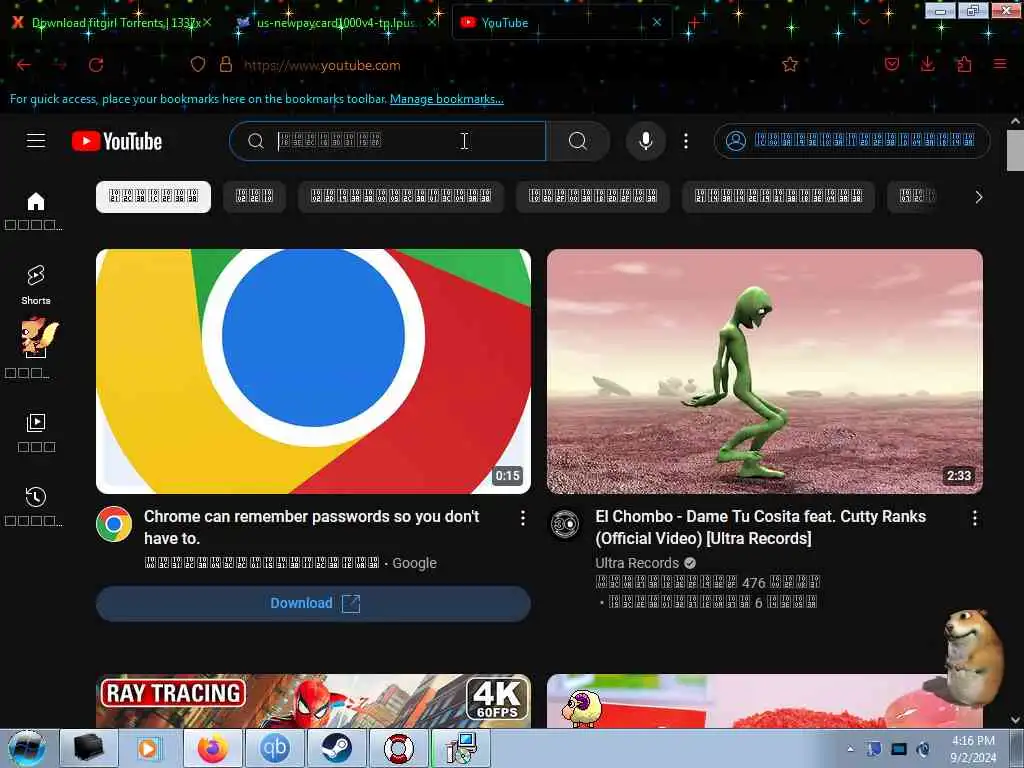Open the Ray Tracing Spider-Man thumbnail
This screenshot has width=1024, height=768.
313,701
